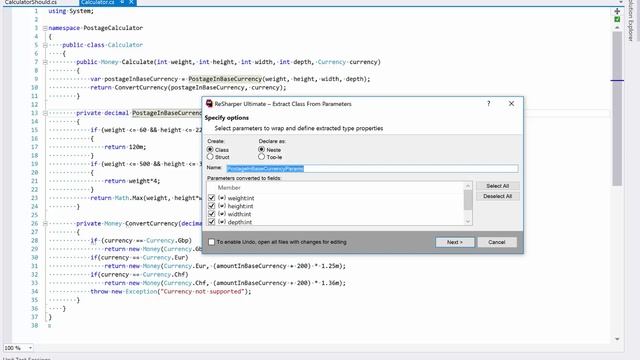Click the Math.Max call on line 23
This screenshot has height=360, width=640.
(129, 198)
